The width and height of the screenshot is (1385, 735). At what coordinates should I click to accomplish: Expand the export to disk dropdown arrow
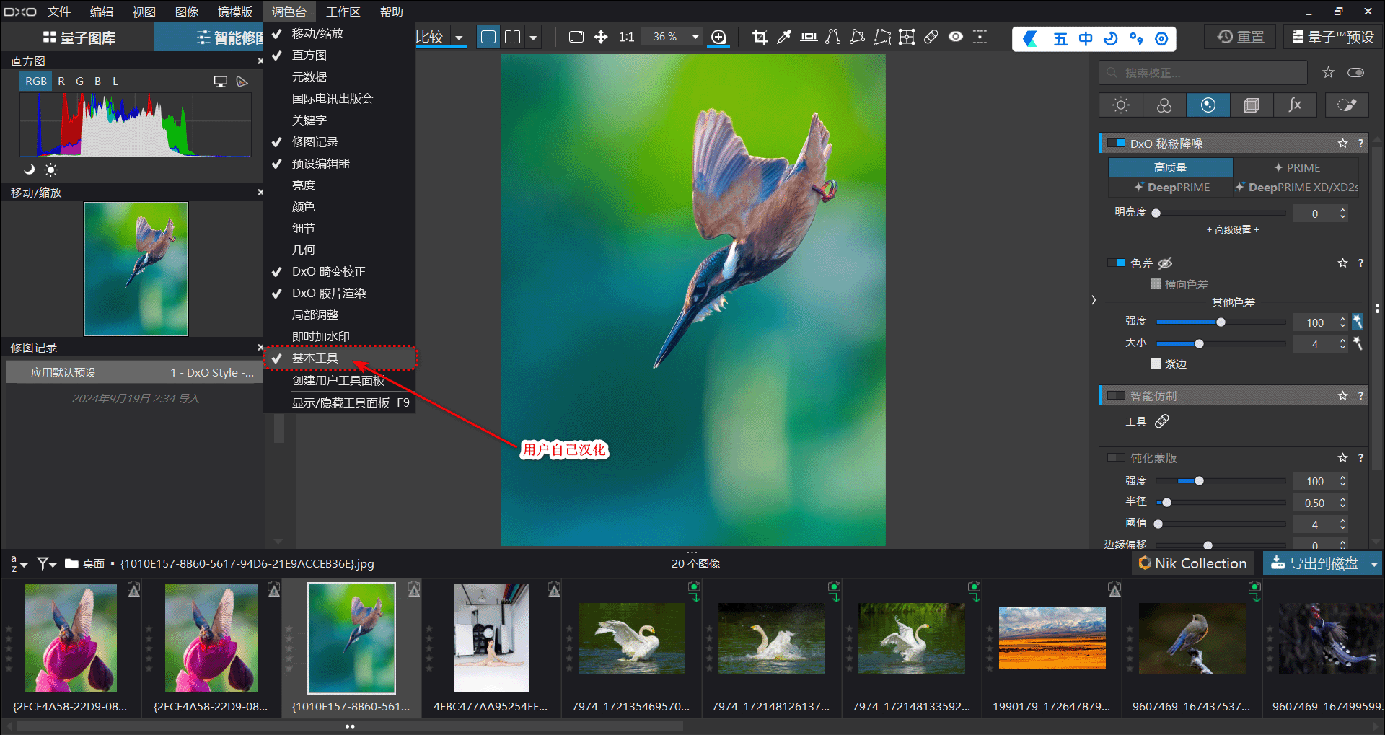(x=1374, y=564)
